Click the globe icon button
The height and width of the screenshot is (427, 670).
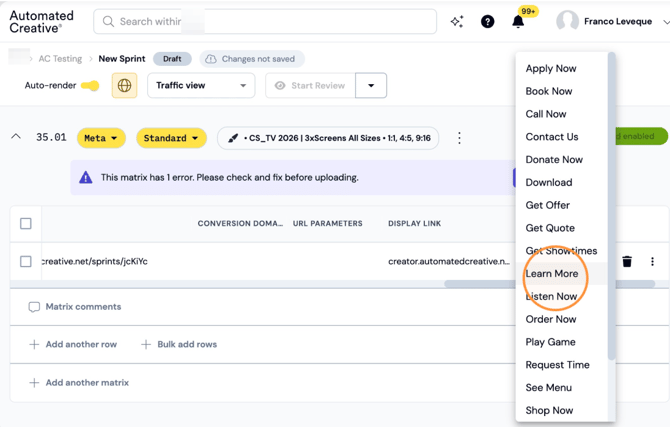pyautogui.click(x=124, y=85)
